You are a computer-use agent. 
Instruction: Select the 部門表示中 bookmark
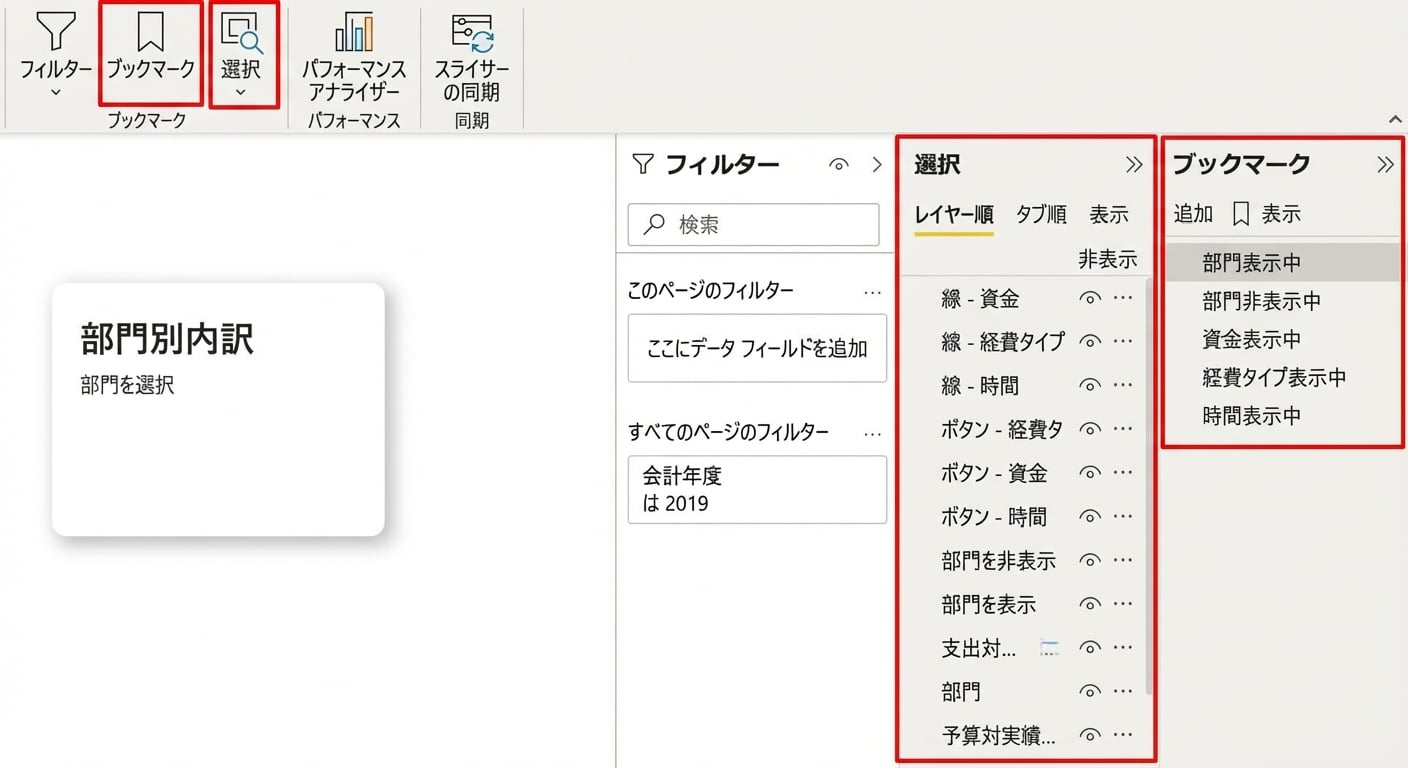click(1283, 263)
